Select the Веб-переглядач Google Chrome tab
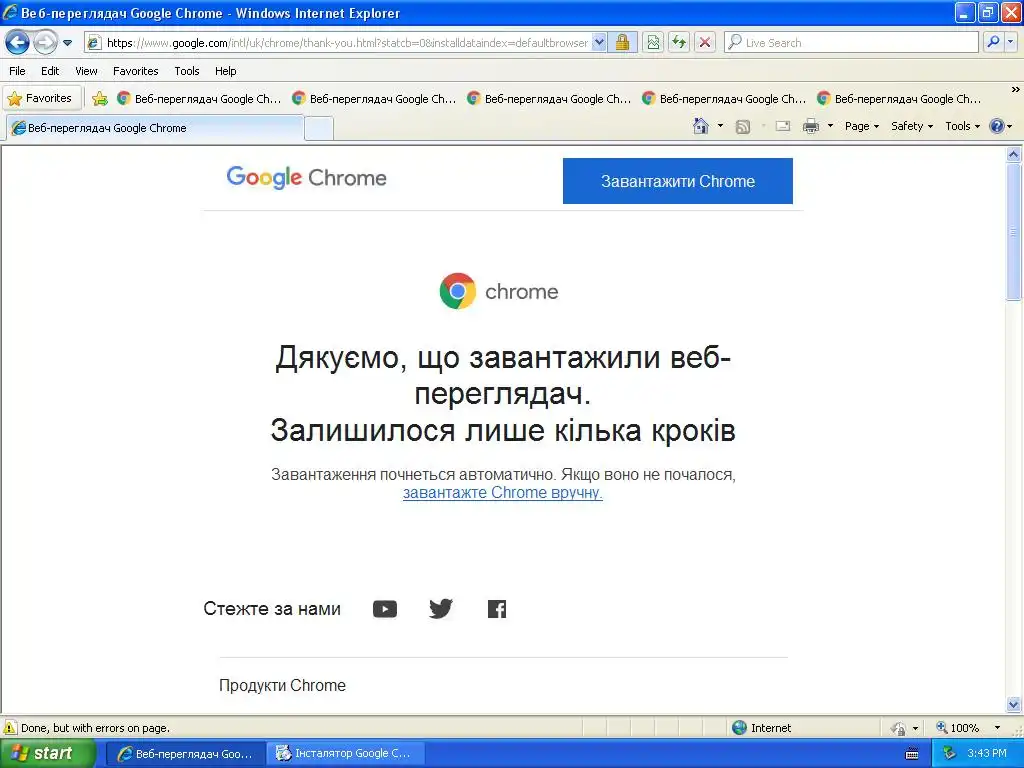 coord(155,128)
